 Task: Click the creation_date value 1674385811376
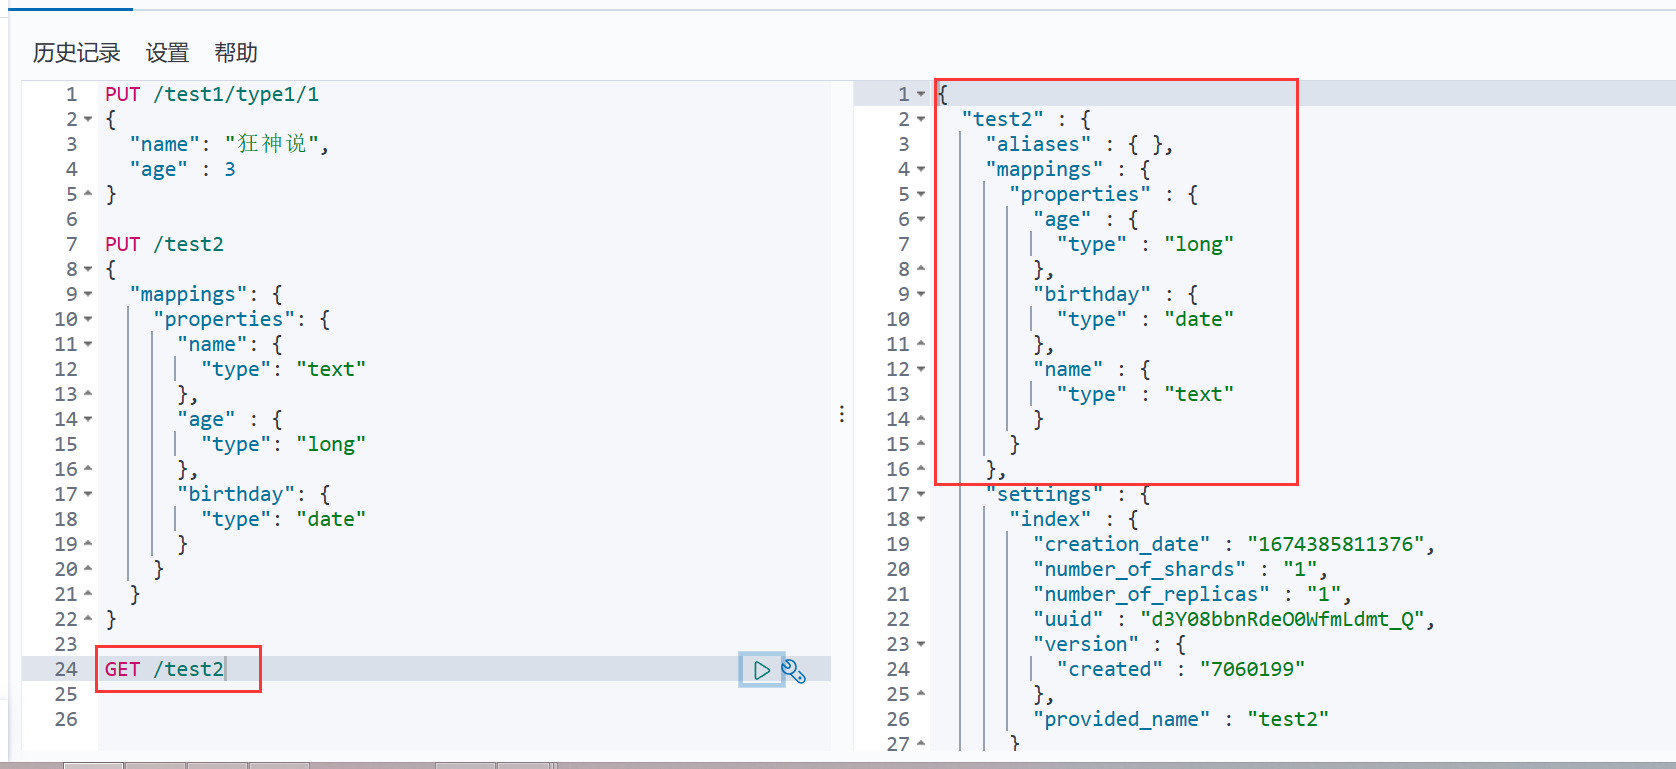pyautogui.click(x=1336, y=544)
